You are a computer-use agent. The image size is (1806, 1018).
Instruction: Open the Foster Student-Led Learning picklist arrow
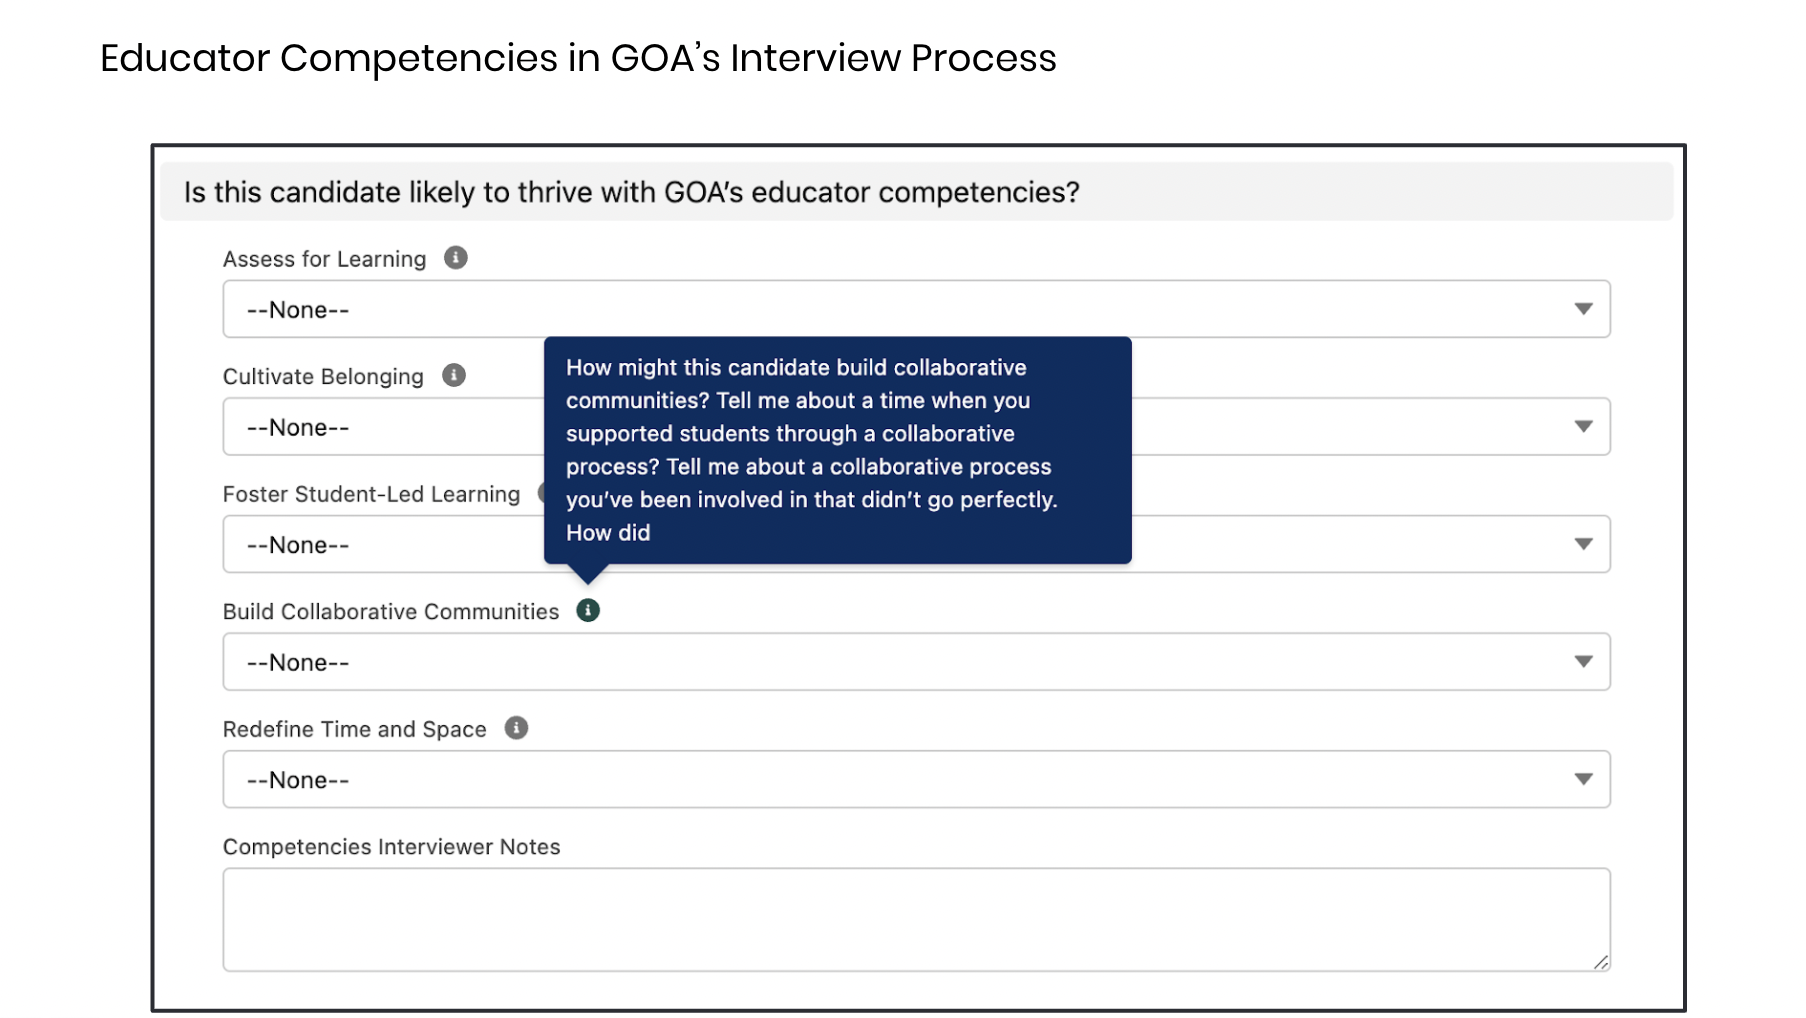(1583, 544)
